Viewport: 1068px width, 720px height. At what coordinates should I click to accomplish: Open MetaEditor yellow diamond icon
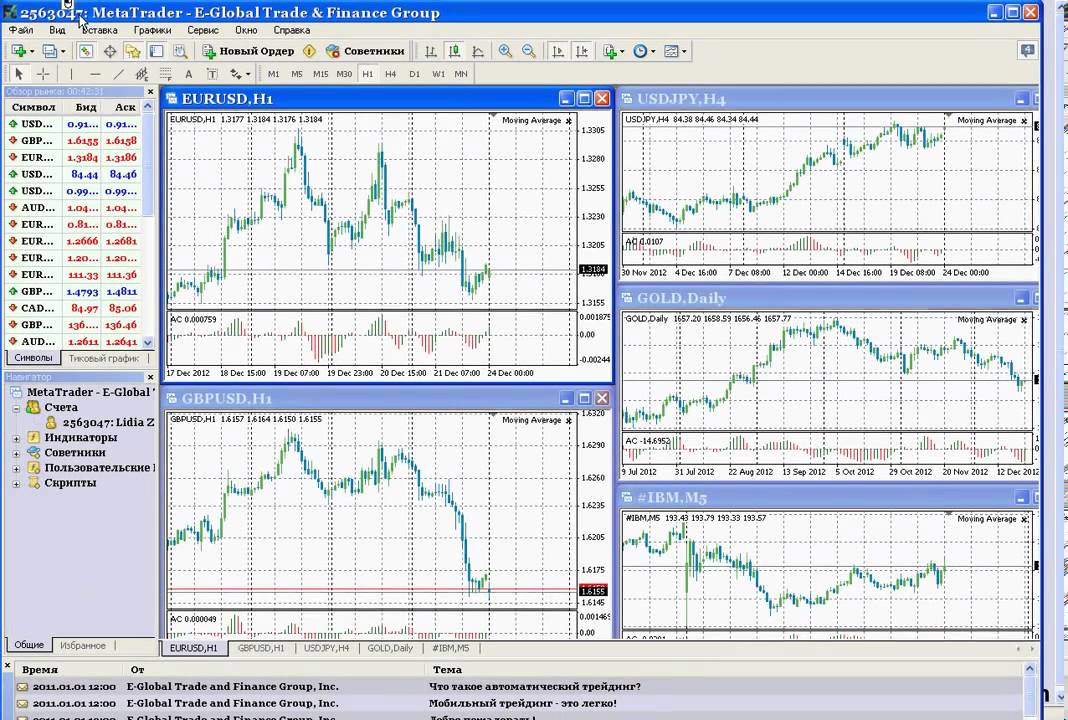pyautogui.click(x=309, y=51)
